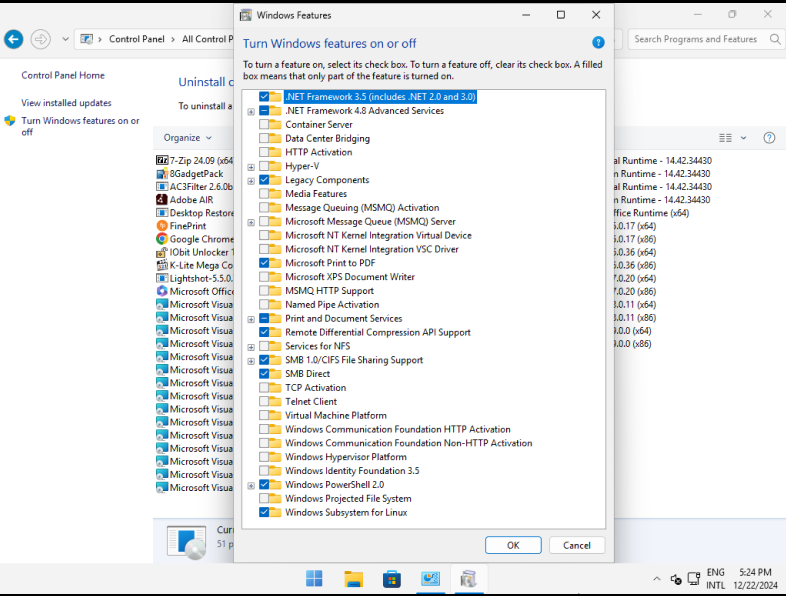Enable the Telnet Client checkbox
786x596 pixels.
pyautogui.click(x=264, y=402)
